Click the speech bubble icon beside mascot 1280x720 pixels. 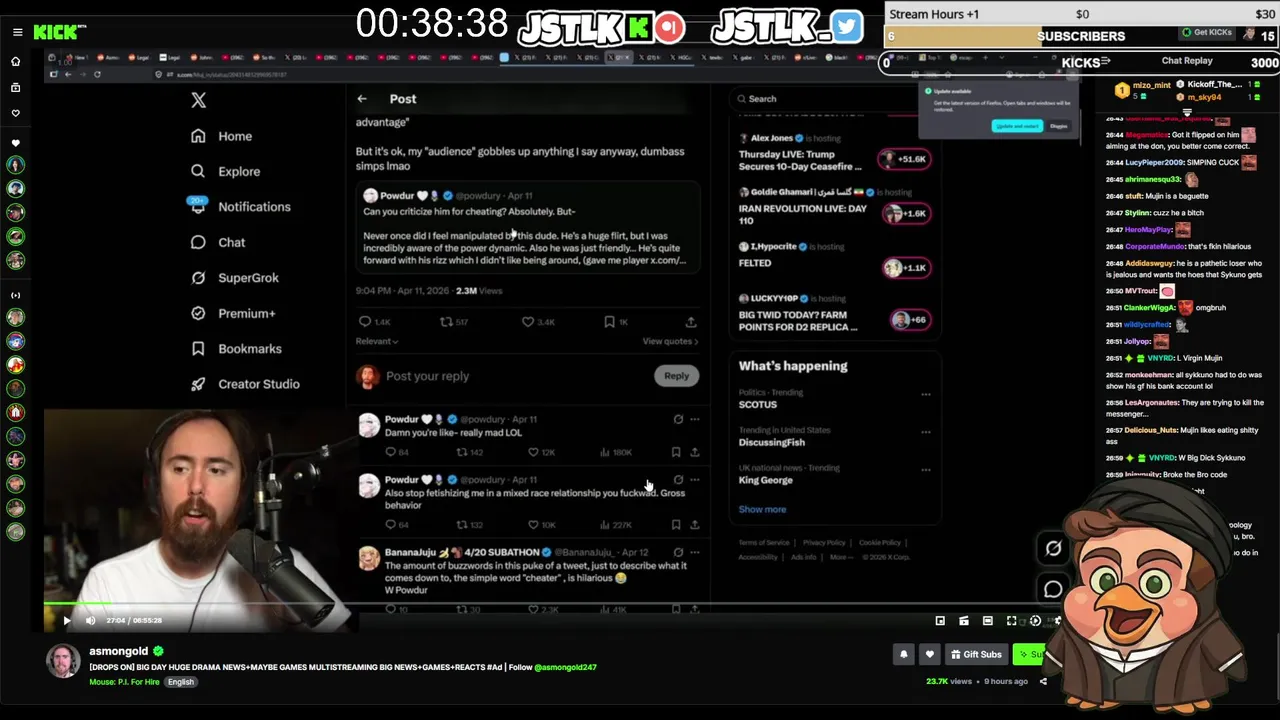pyautogui.click(x=1053, y=589)
